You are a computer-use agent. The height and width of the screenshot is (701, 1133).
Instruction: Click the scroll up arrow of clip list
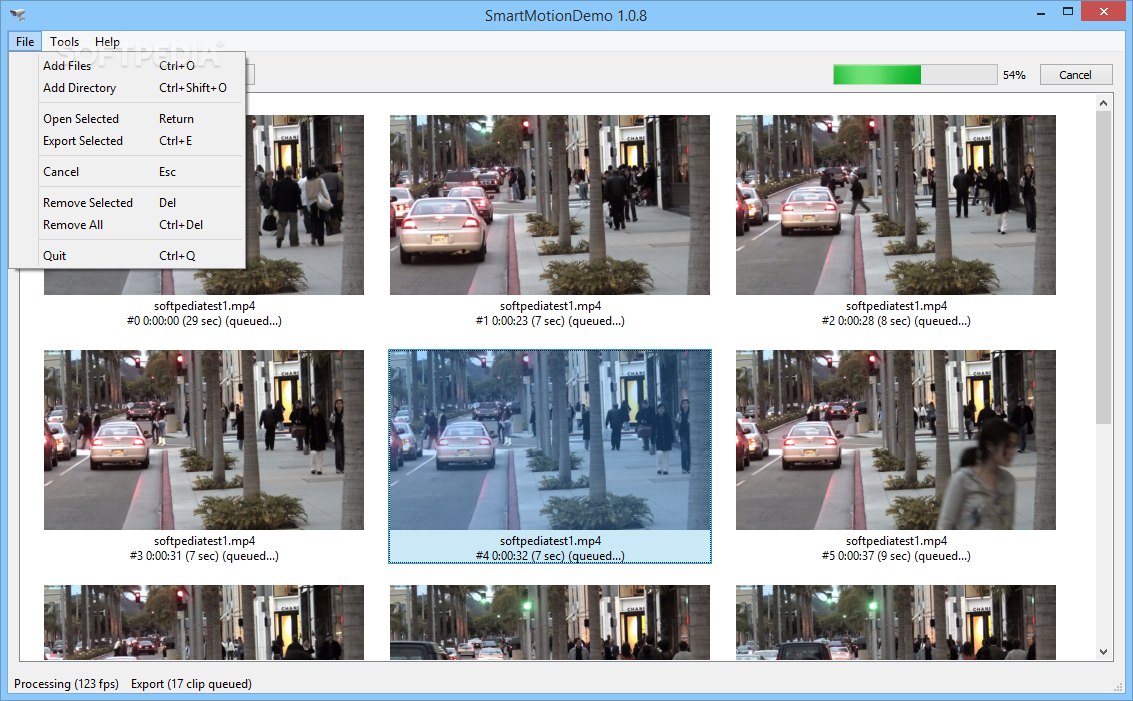pyautogui.click(x=1103, y=103)
